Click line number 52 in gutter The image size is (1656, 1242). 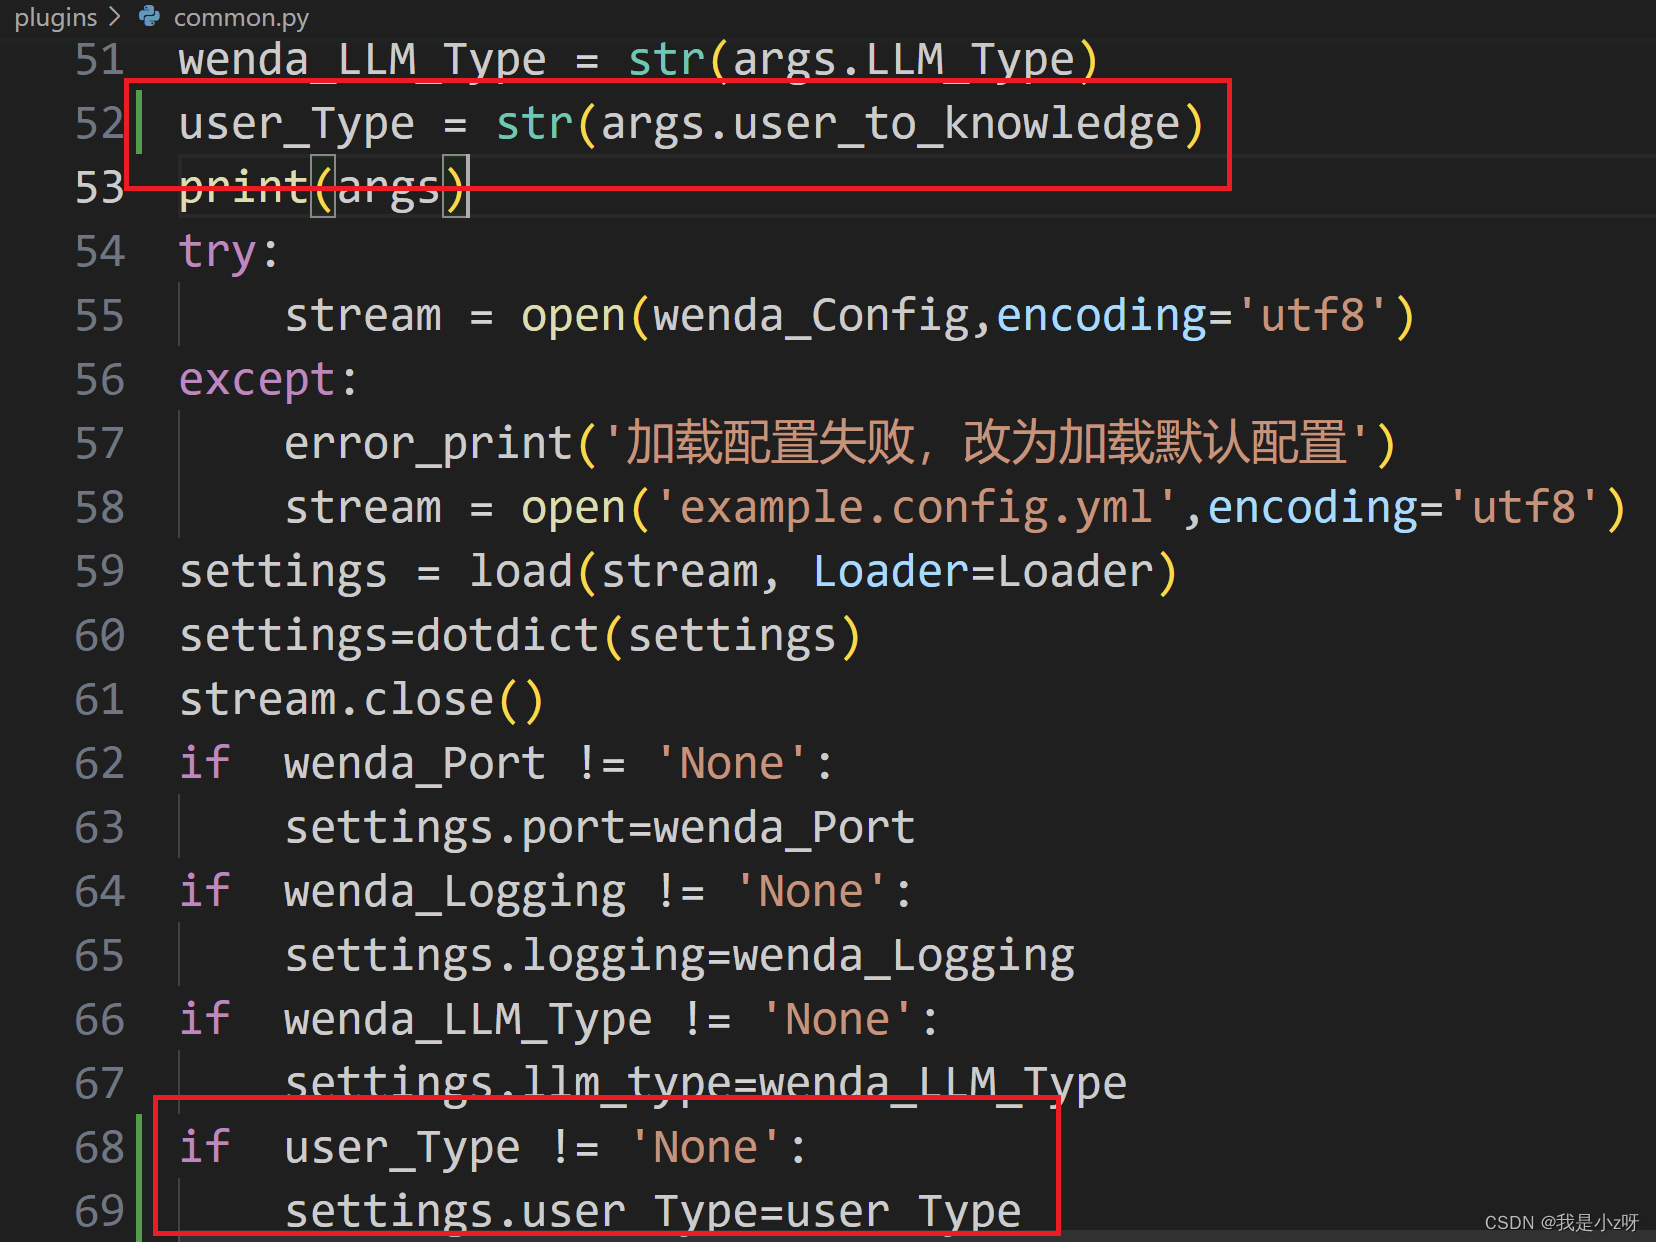[100, 124]
